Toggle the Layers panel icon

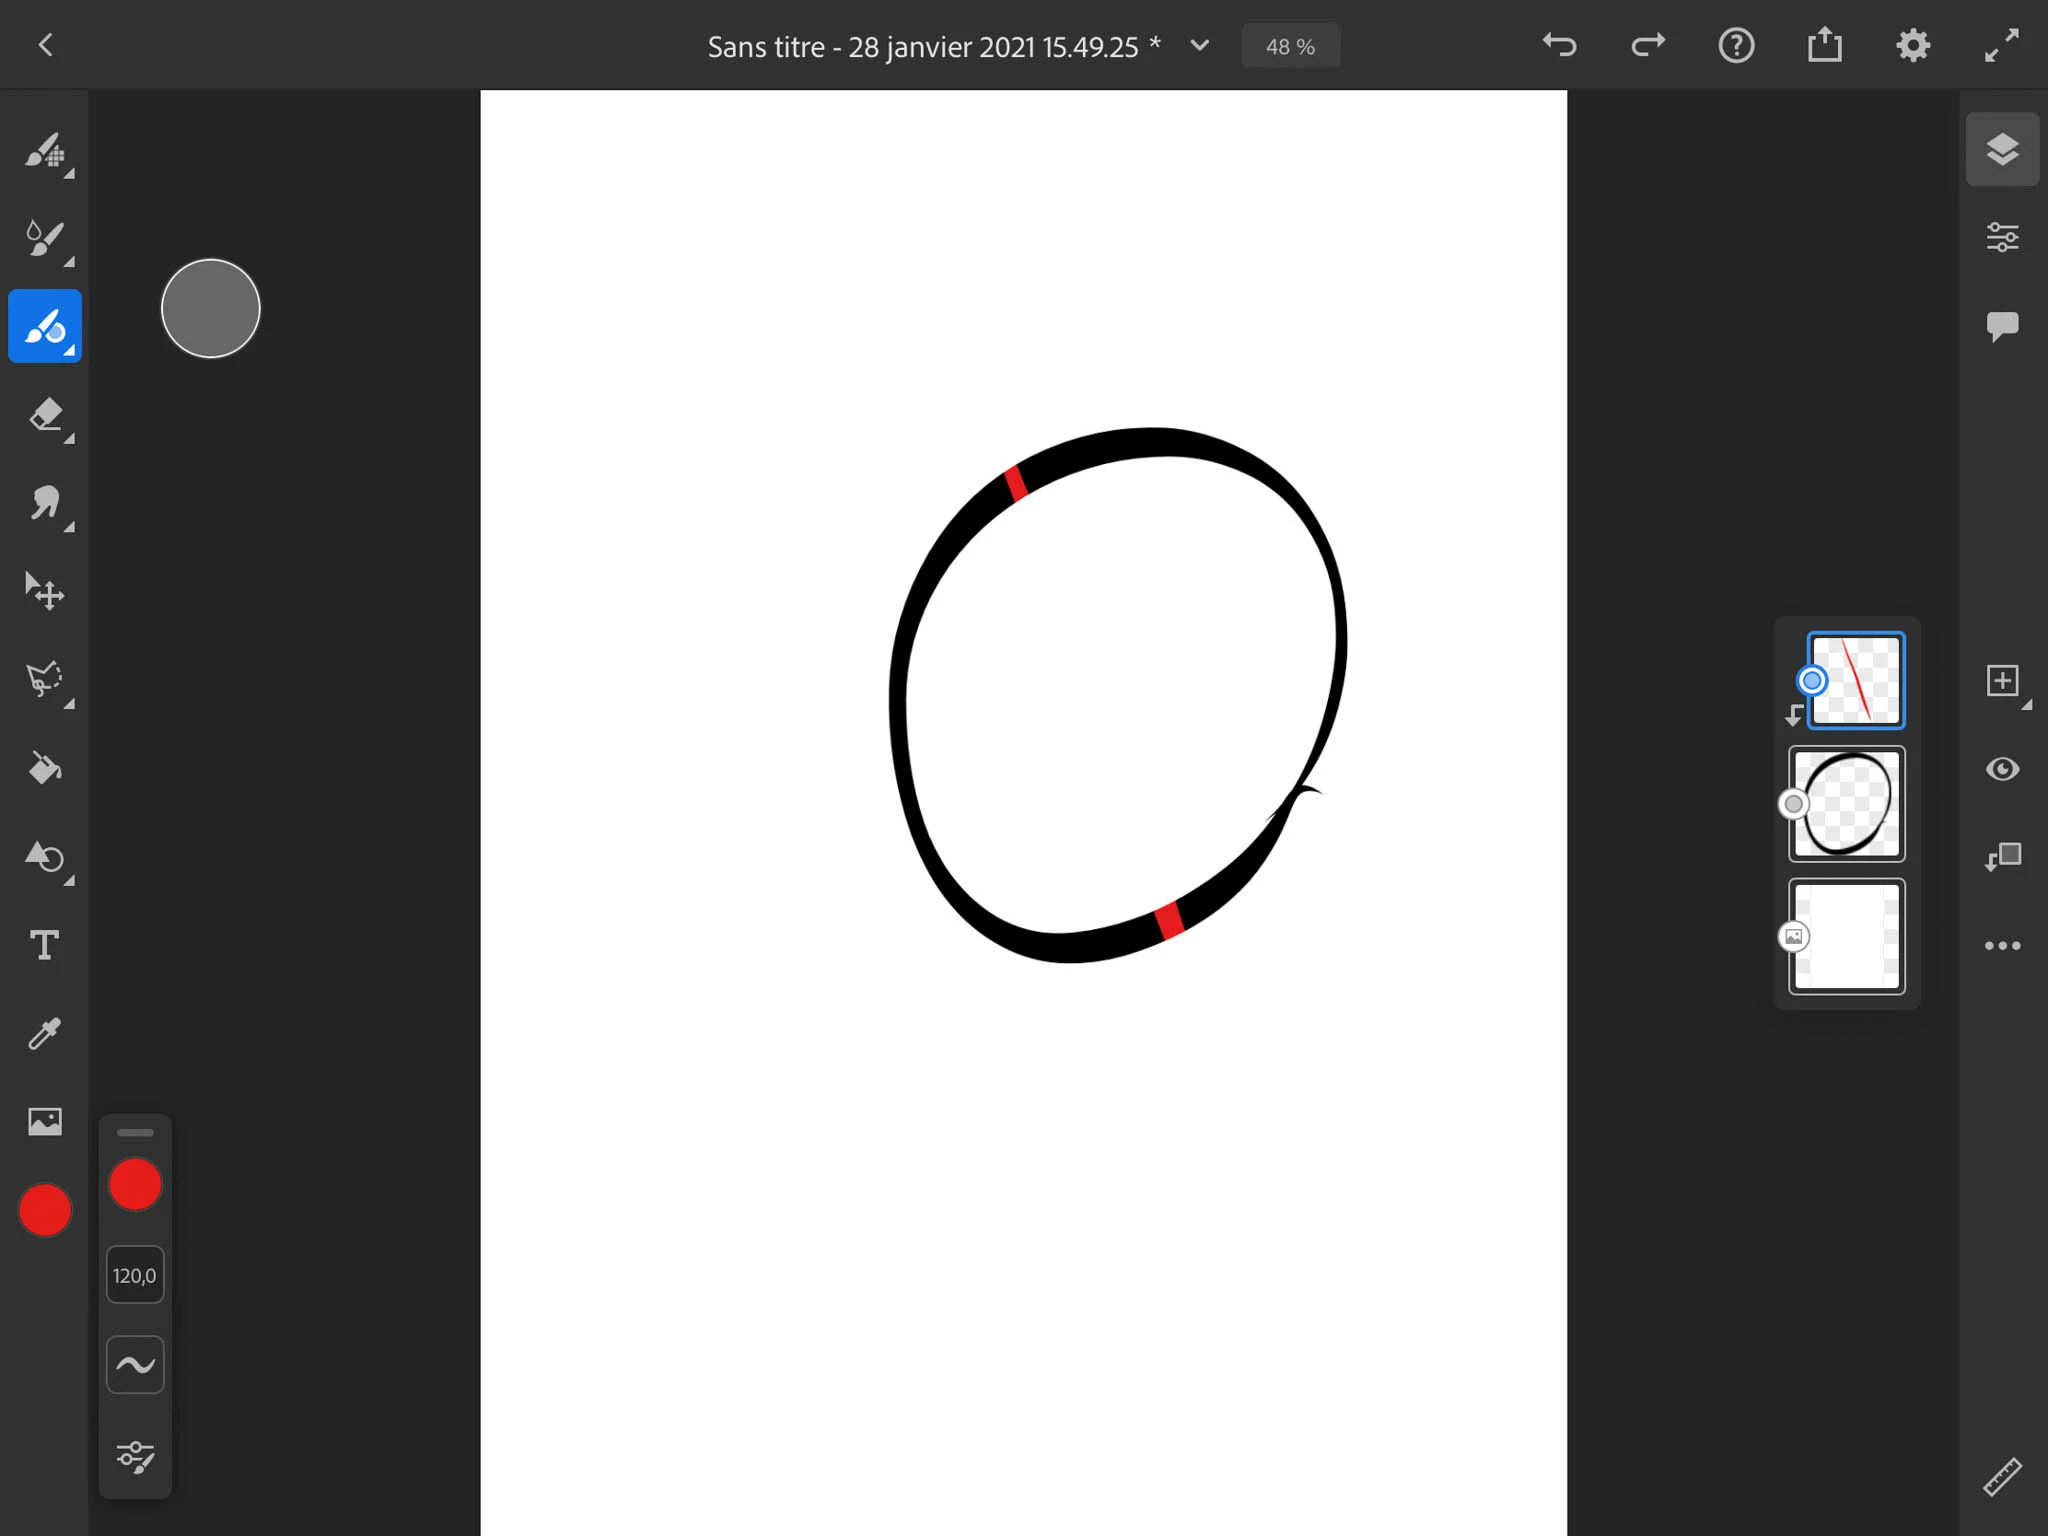2002,150
